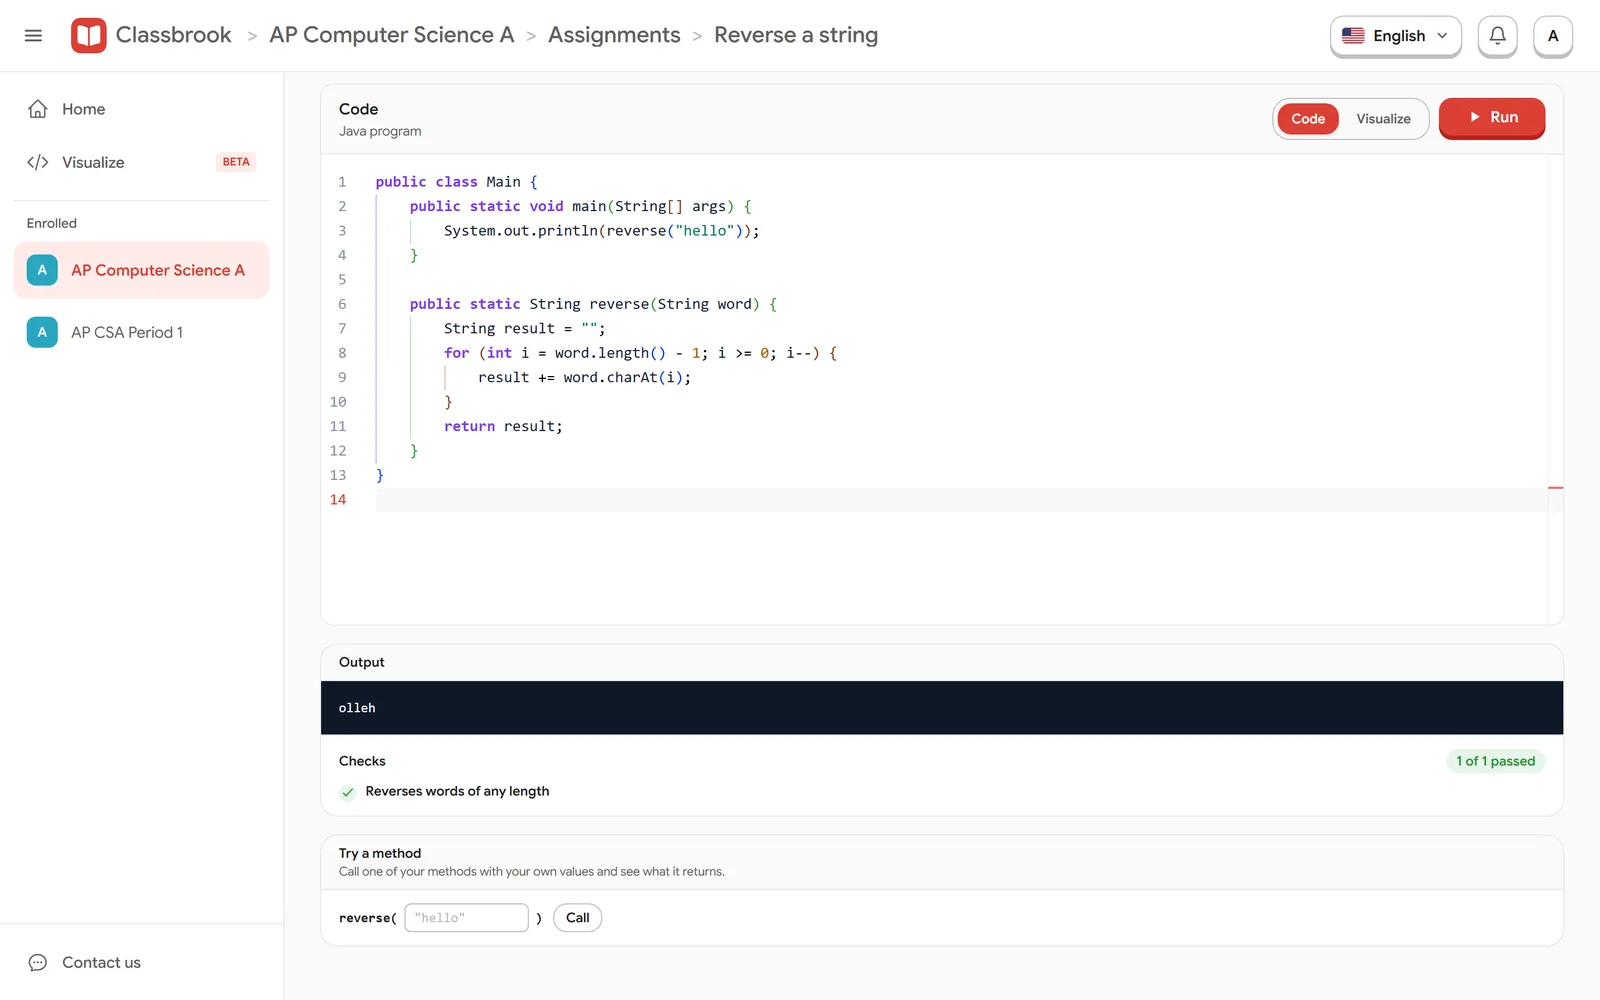Click the 'result += word.charAt(i);' line

(x=584, y=377)
